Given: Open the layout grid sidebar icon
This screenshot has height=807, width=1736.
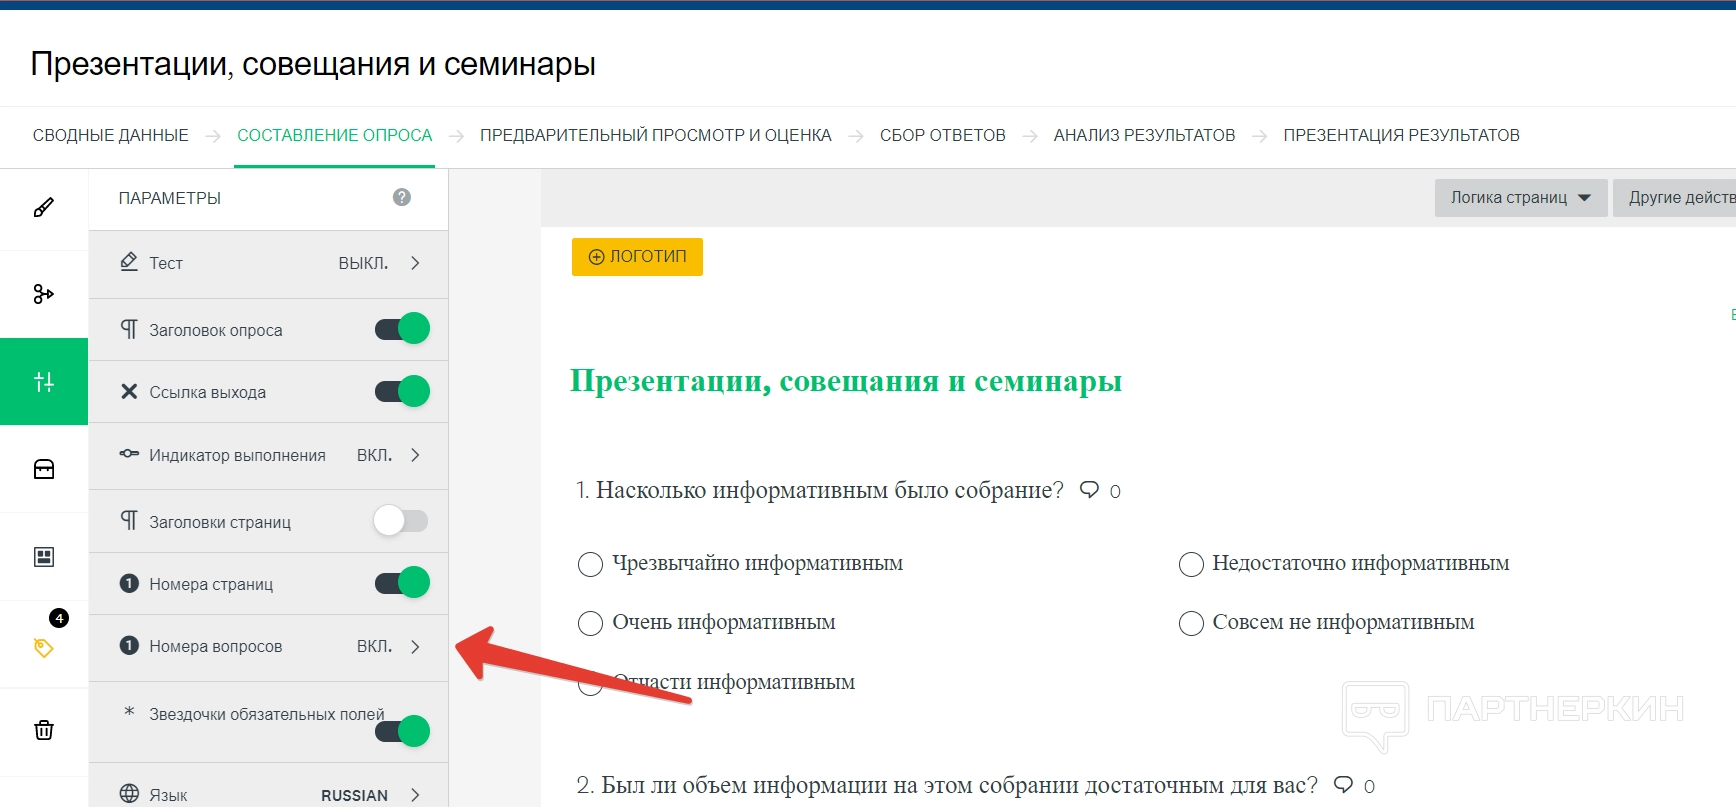Looking at the screenshot, I should pyautogui.click(x=44, y=557).
